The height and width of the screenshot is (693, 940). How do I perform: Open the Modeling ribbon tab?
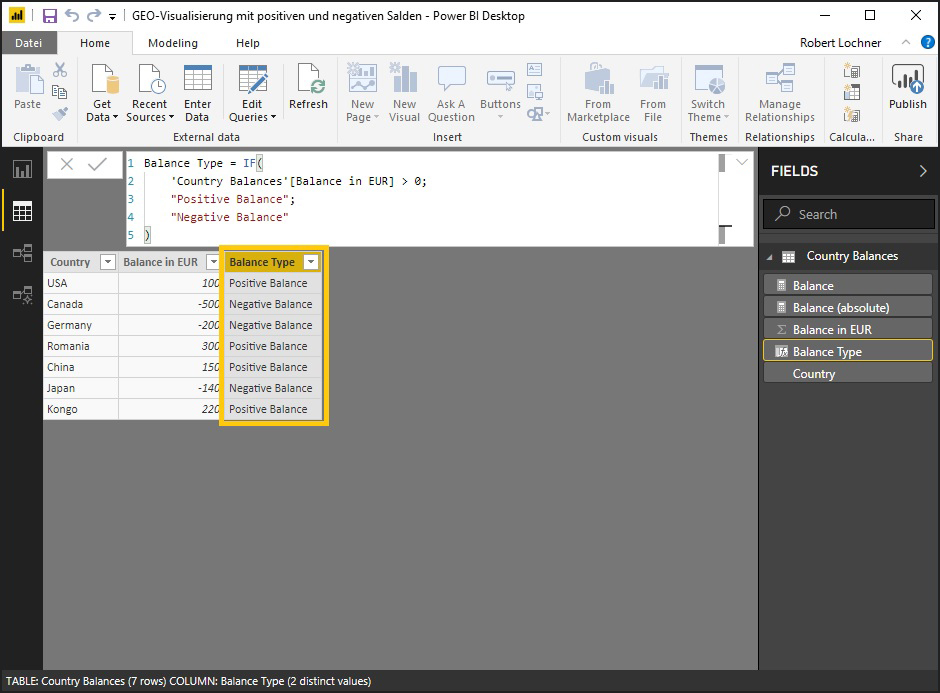point(173,43)
